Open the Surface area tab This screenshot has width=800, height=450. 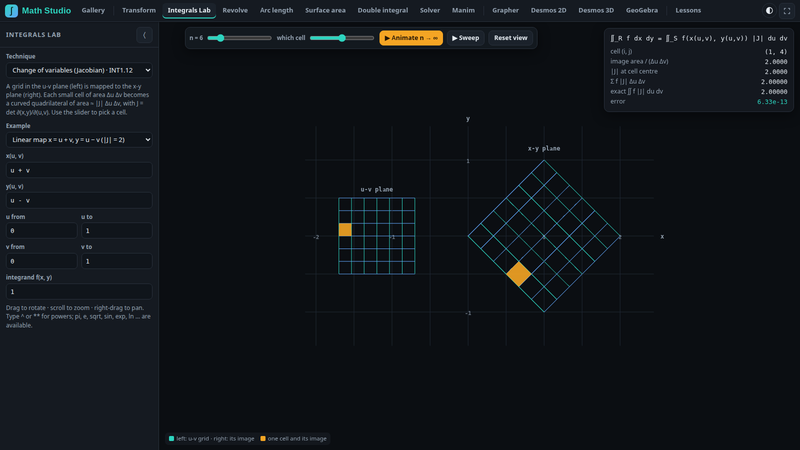click(x=325, y=10)
